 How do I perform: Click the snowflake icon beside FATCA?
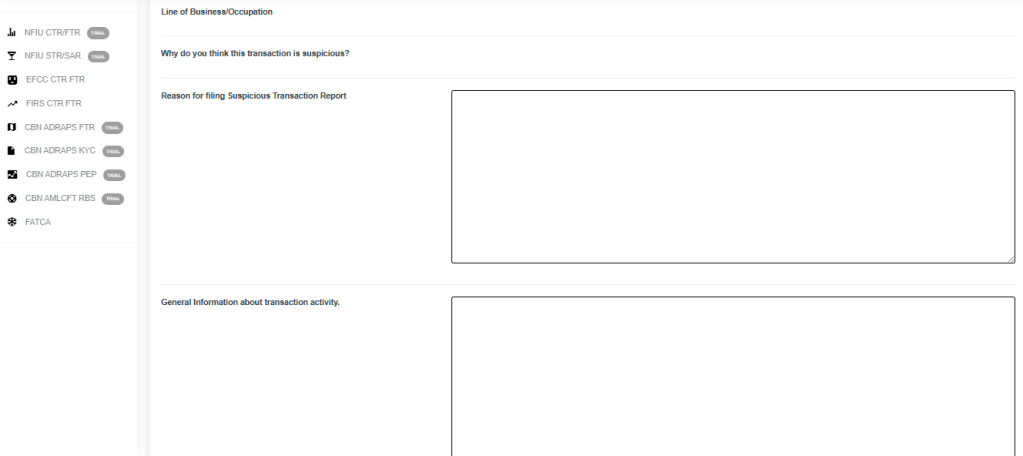(x=12, y=222)
